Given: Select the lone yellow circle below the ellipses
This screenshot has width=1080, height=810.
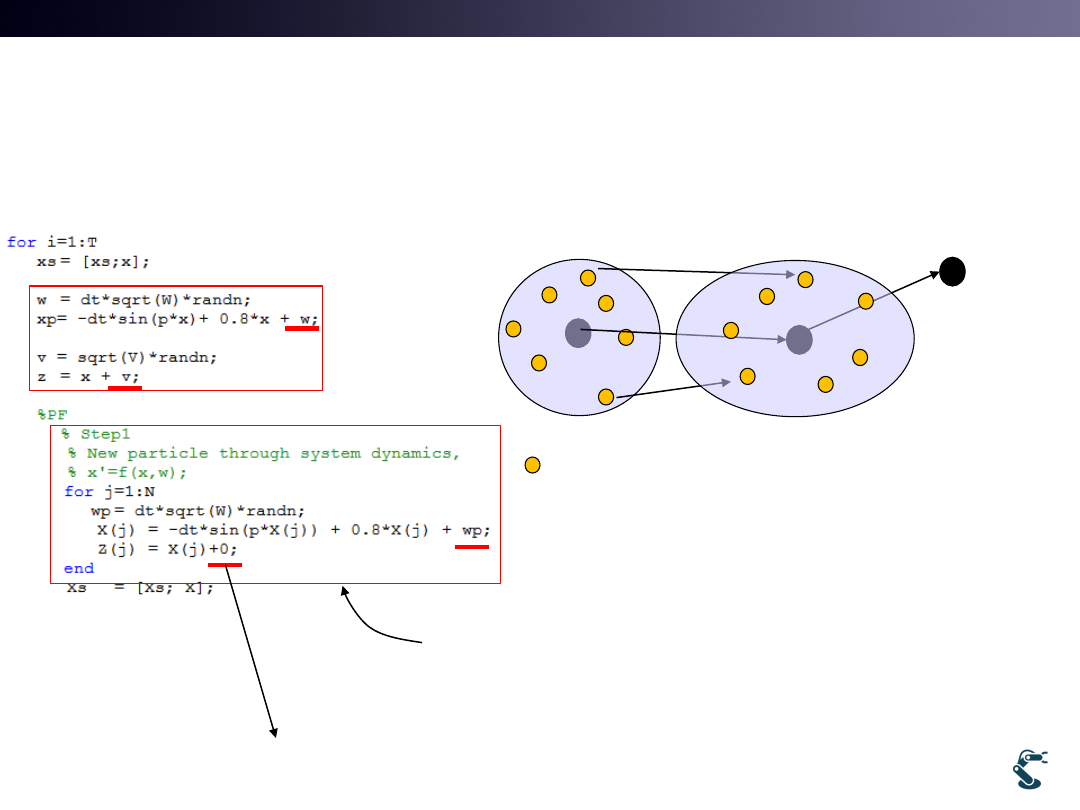Looking at the screenshot, I should [x=533, y=464].
